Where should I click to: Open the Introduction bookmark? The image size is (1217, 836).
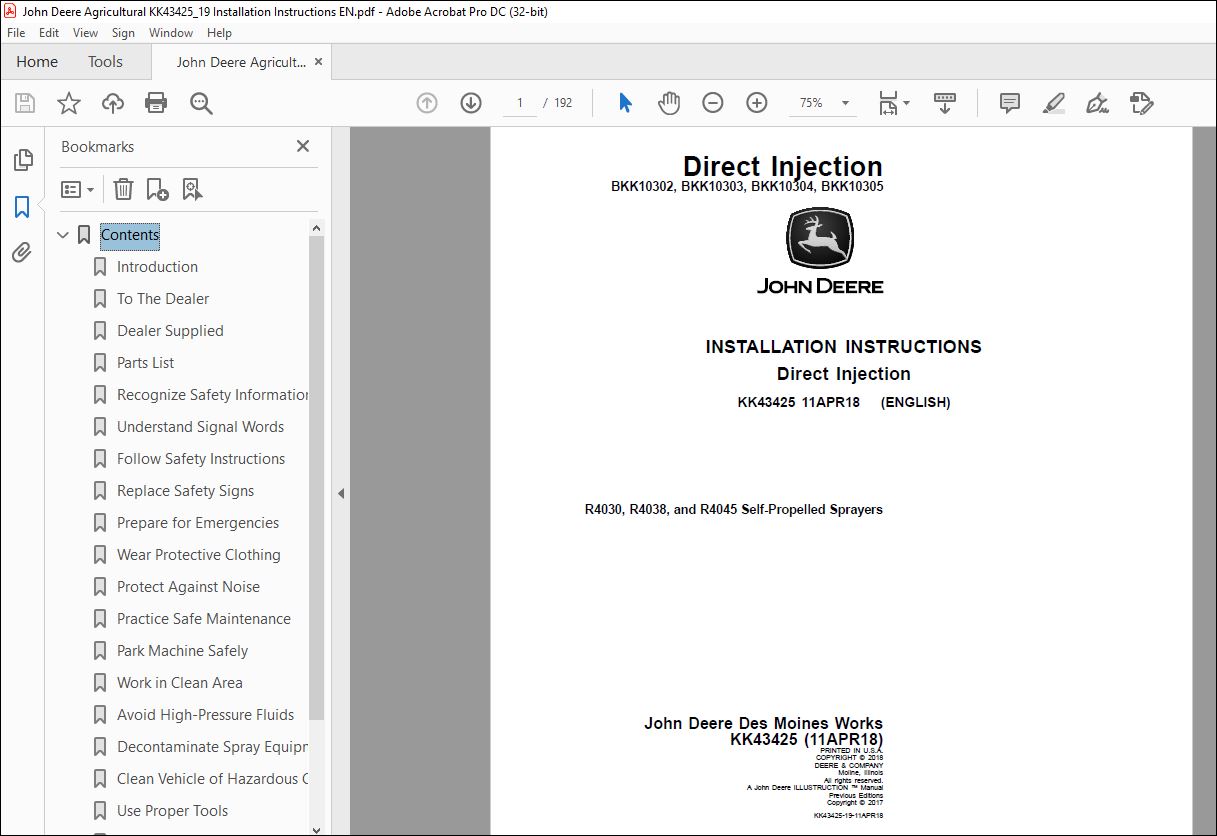[x=157, y=267]
